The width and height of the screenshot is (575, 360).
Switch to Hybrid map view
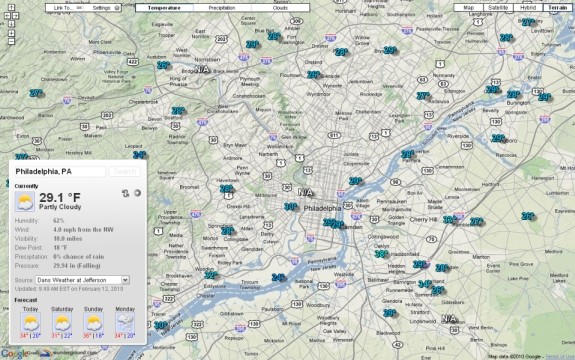click(x=528, y=8)
